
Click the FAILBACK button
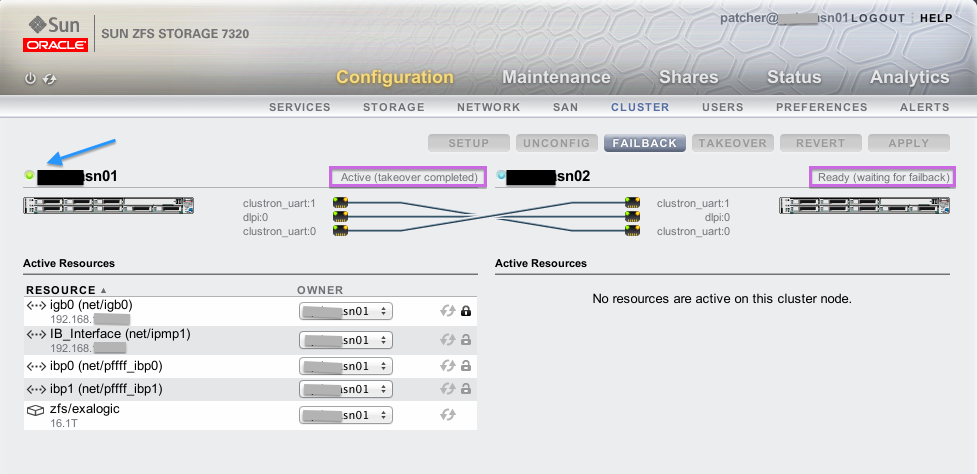645,143
